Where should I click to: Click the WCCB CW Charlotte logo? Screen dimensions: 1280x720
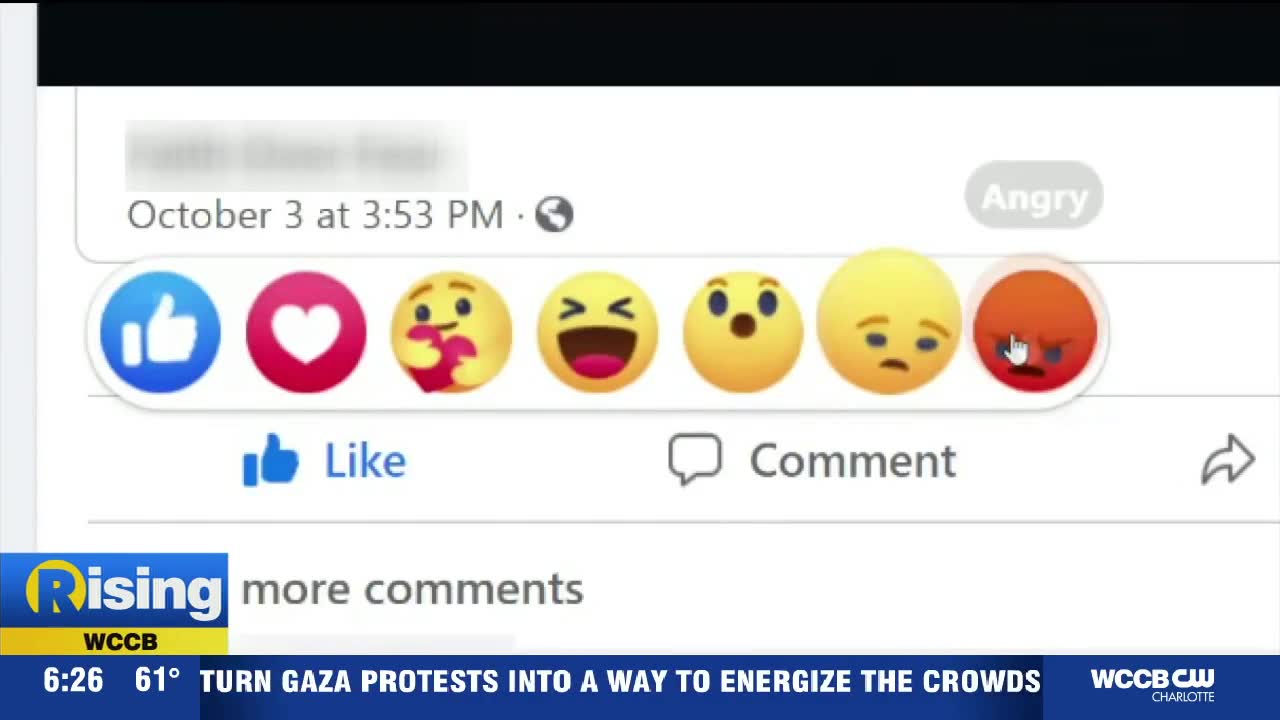click(x=1152, y=686)
